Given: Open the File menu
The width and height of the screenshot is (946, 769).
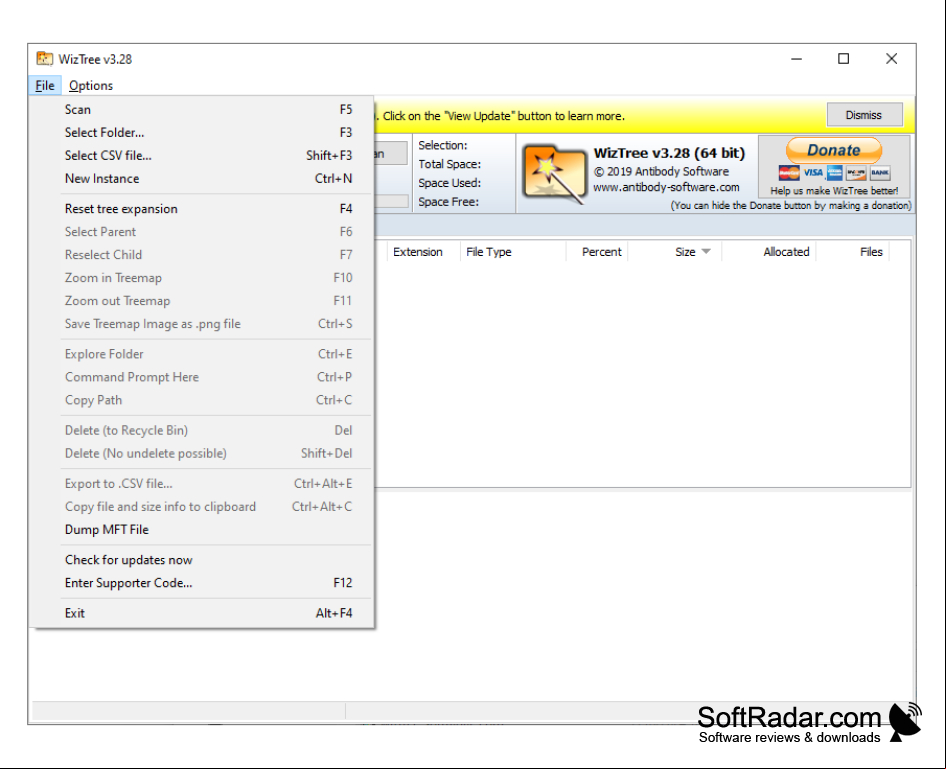Looking at the screenshot, I should pyautogui.click(x=45, y=85).
